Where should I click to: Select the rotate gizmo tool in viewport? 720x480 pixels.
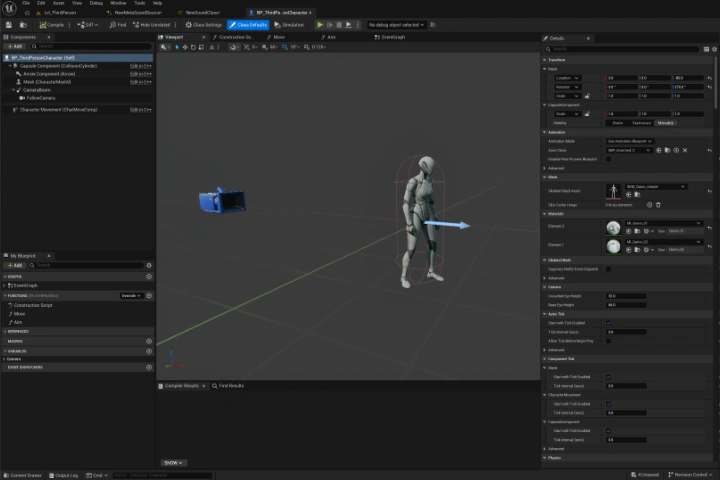point(193,47)
